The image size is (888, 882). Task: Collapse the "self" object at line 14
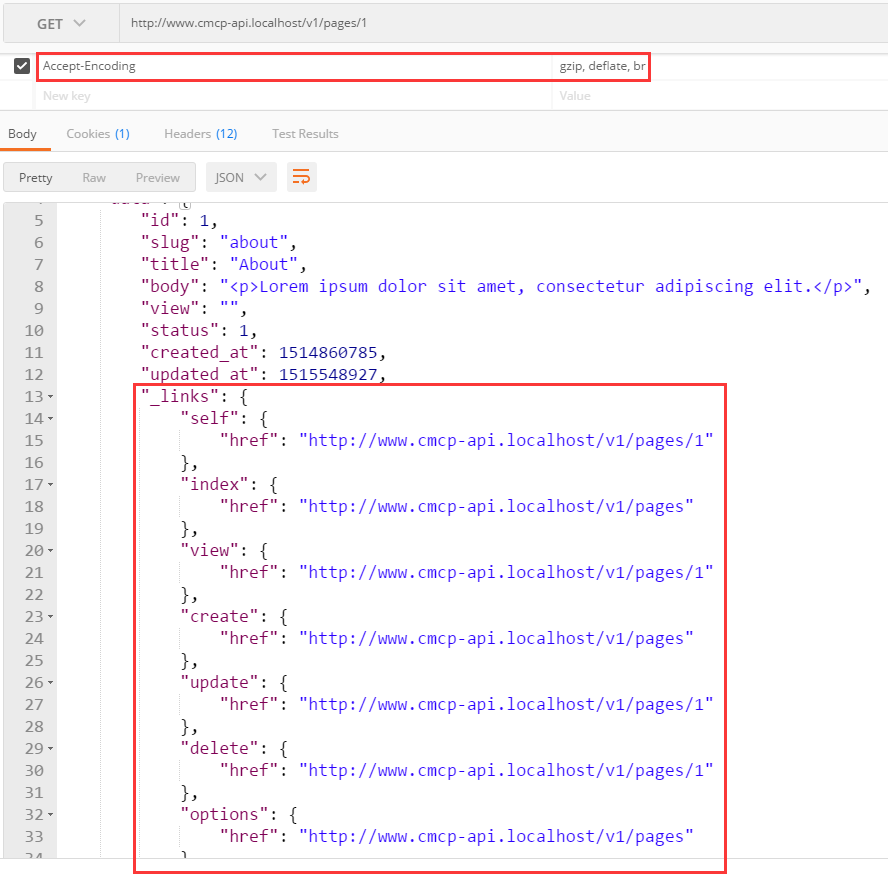(x=50, y=419)
